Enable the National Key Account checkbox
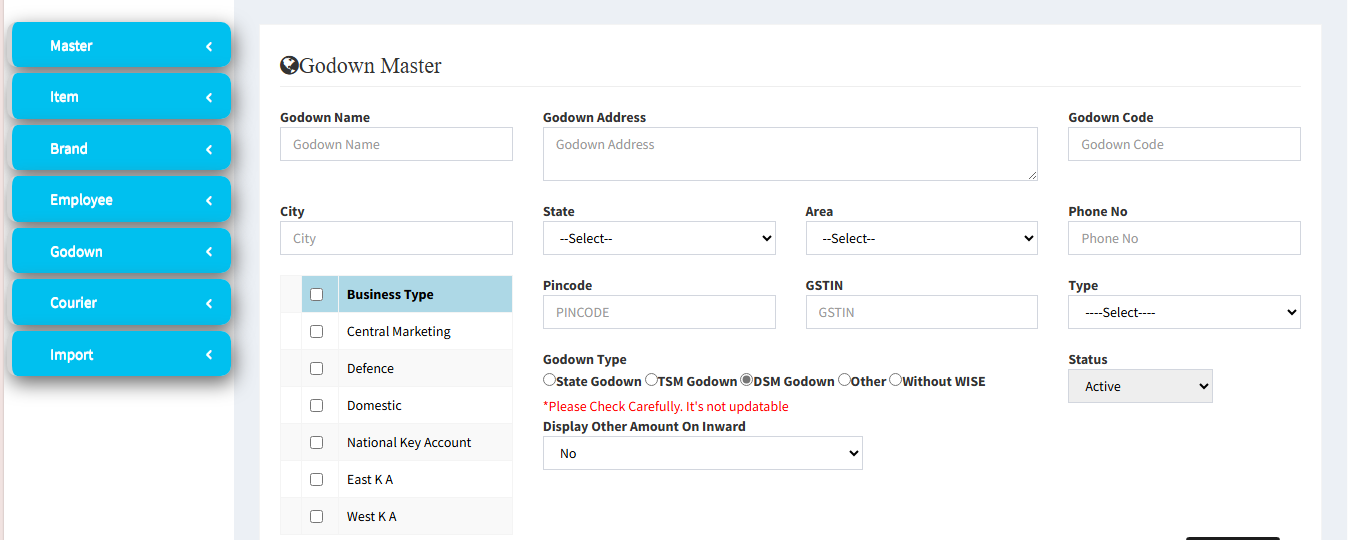Screen dimensions: 1348x540 coord(317,443)
